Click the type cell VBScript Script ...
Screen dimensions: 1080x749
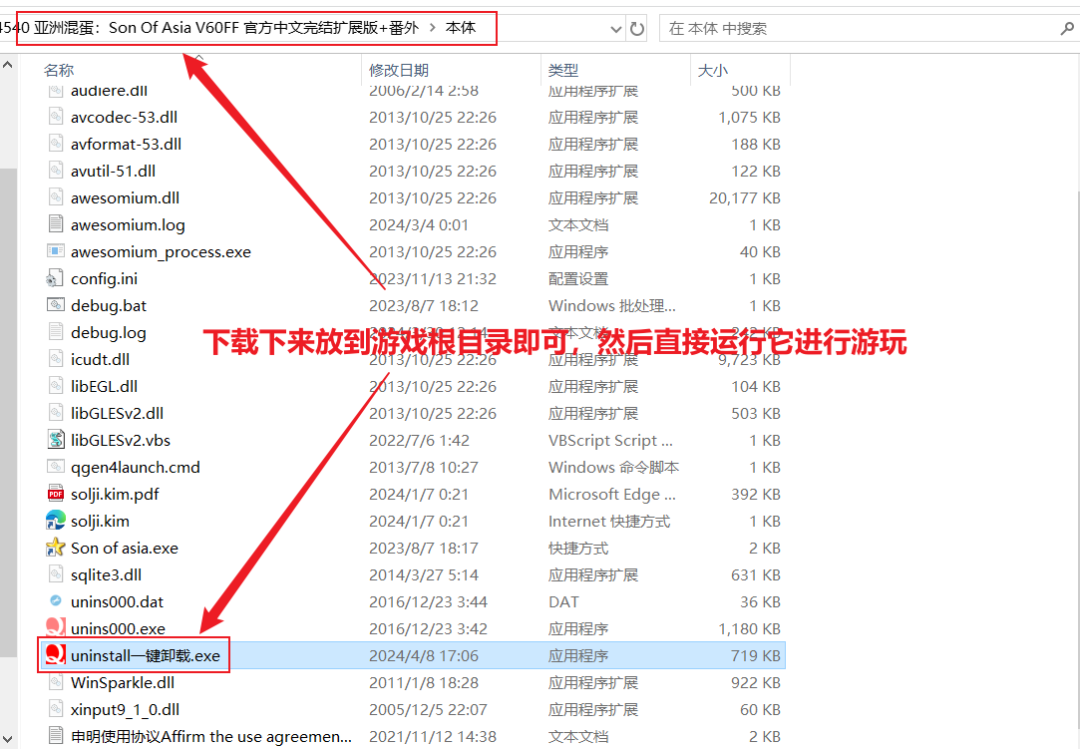pyautogui.click(x=610, y=440)
